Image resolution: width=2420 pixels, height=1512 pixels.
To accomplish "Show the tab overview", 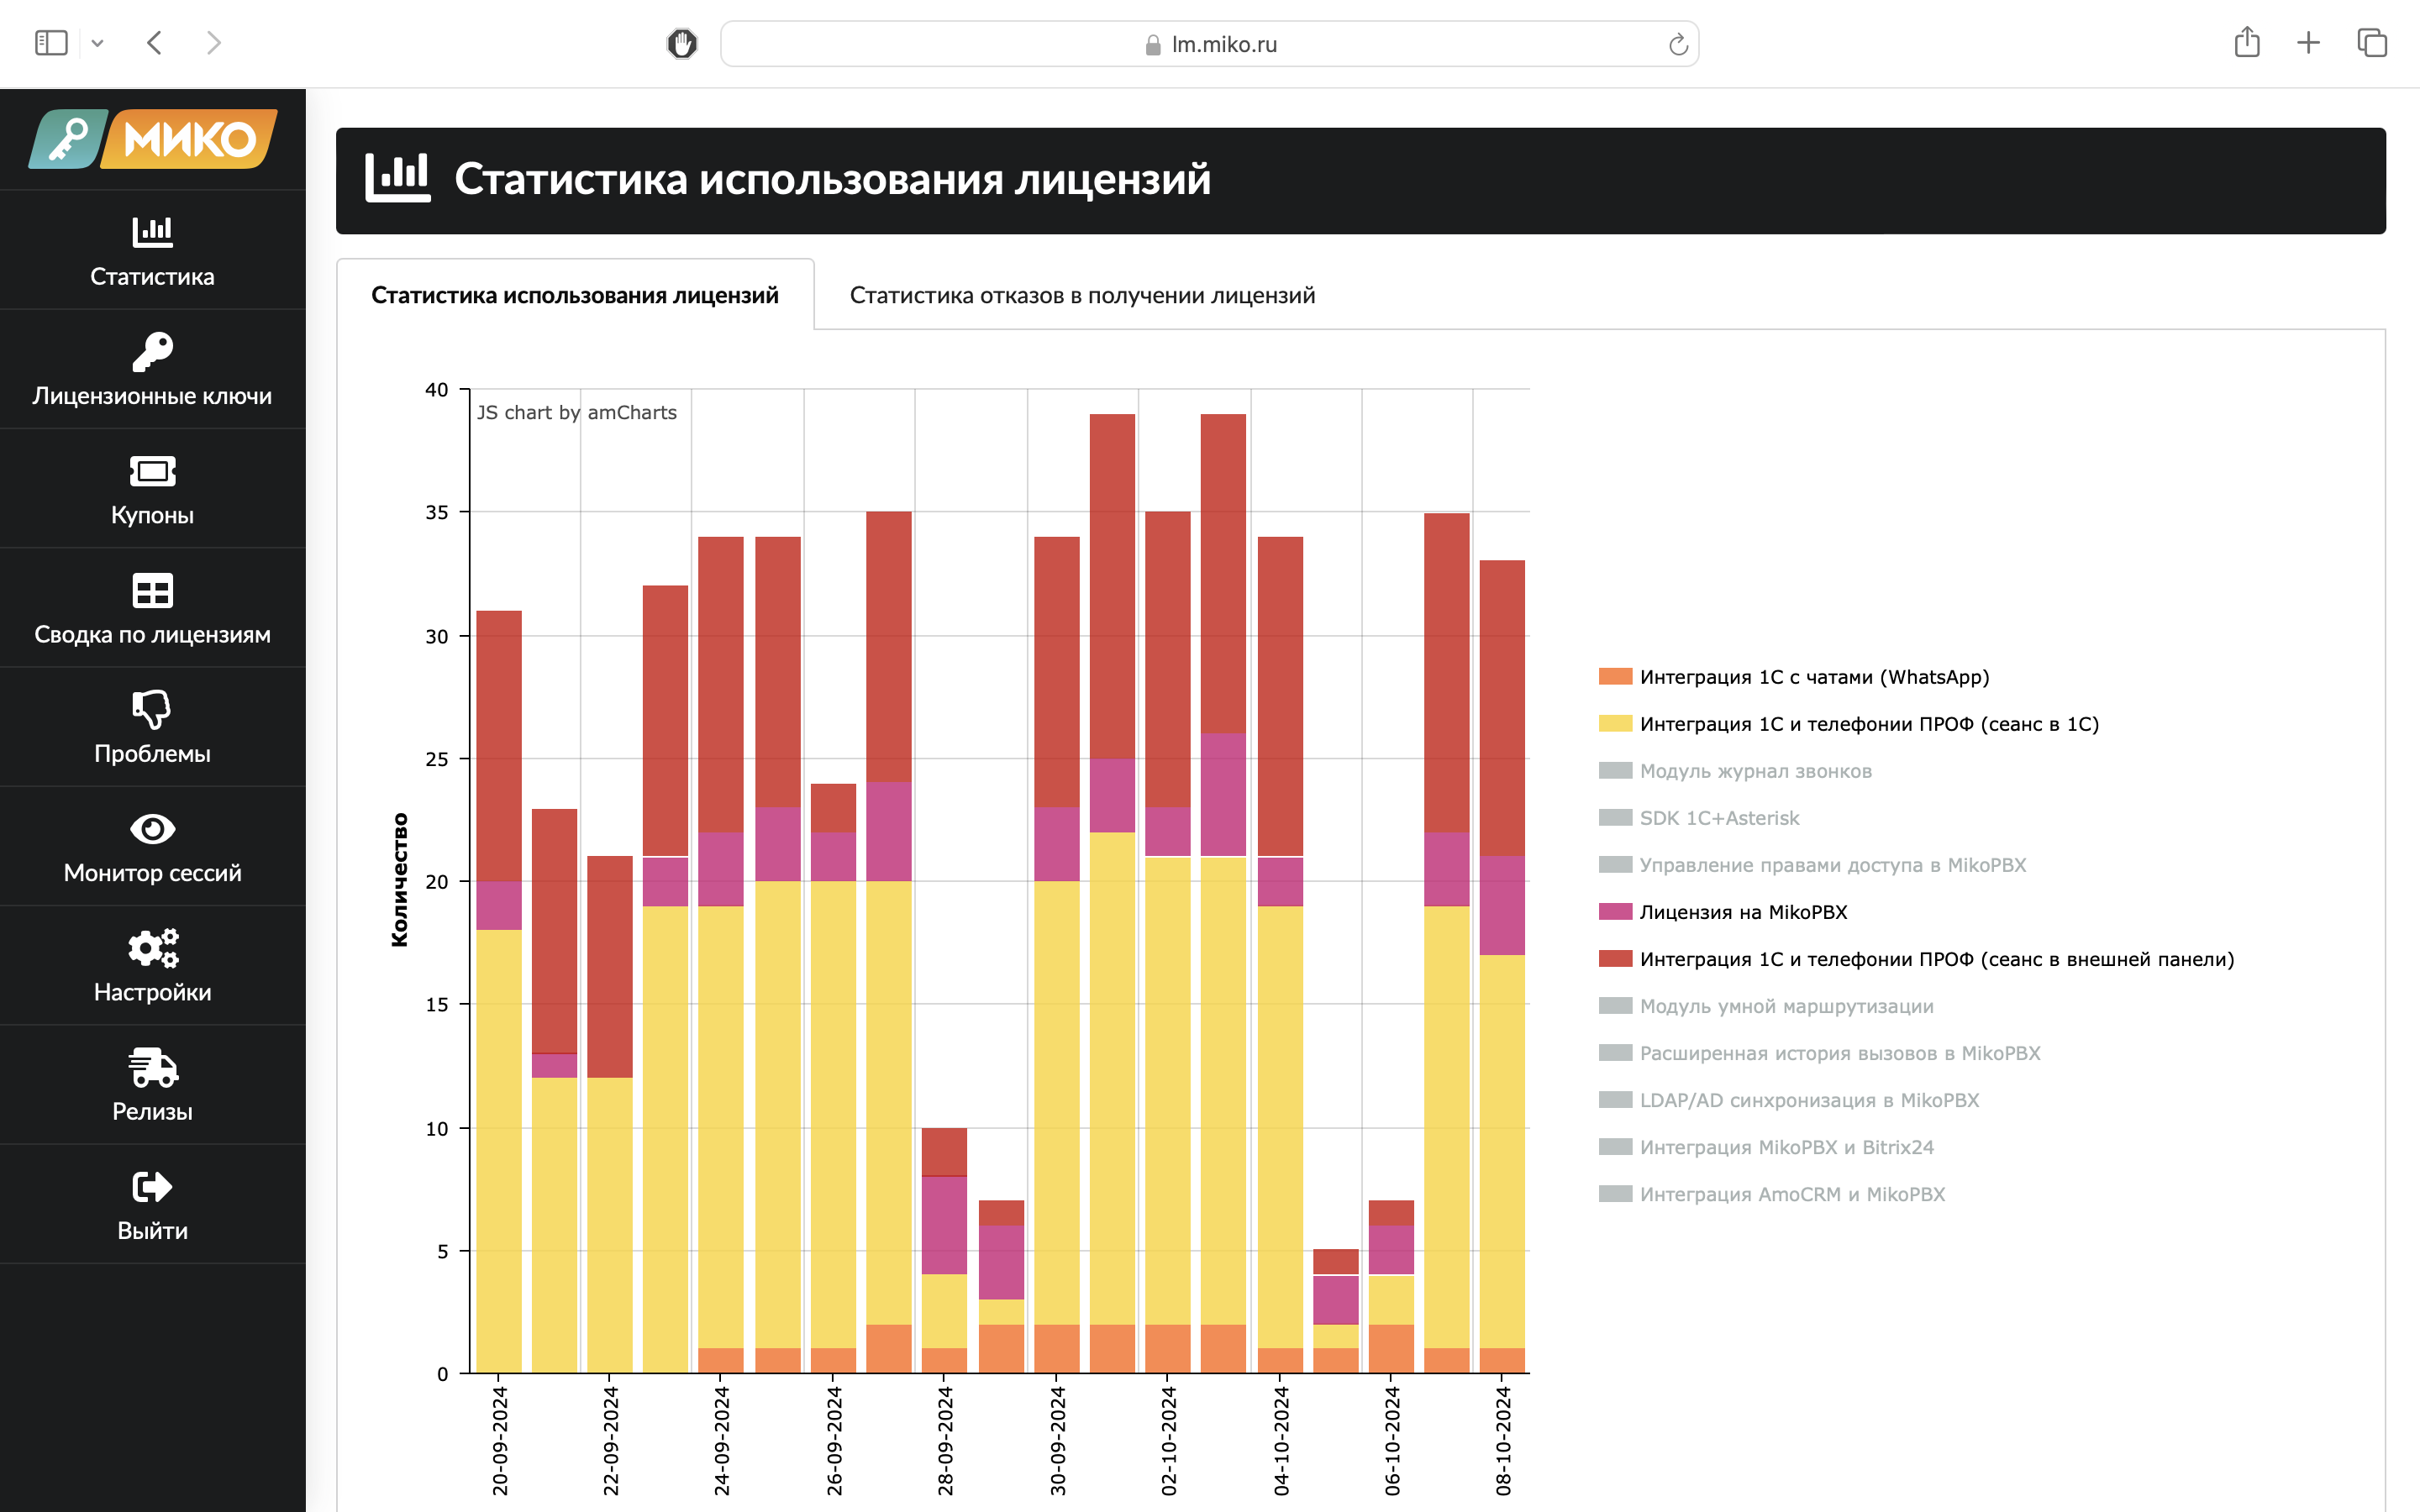I will 2372,43.
